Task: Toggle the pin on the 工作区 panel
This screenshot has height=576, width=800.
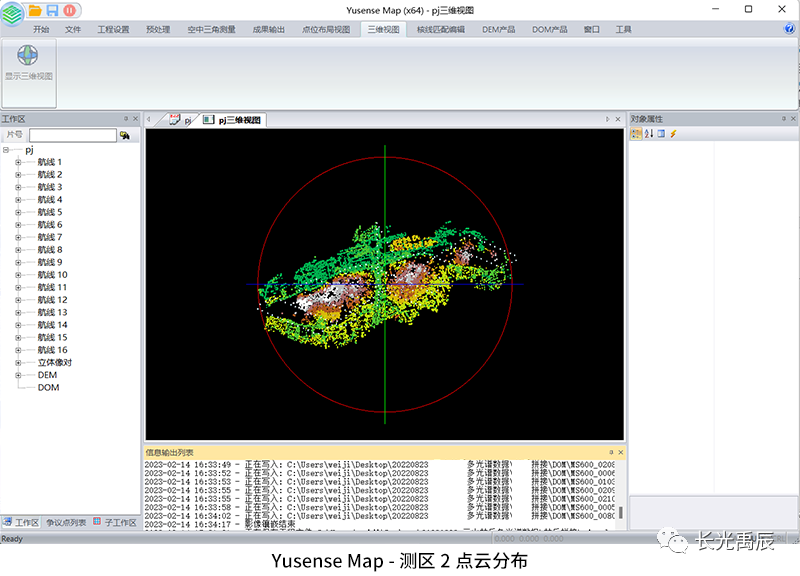Action: [125, 118]
